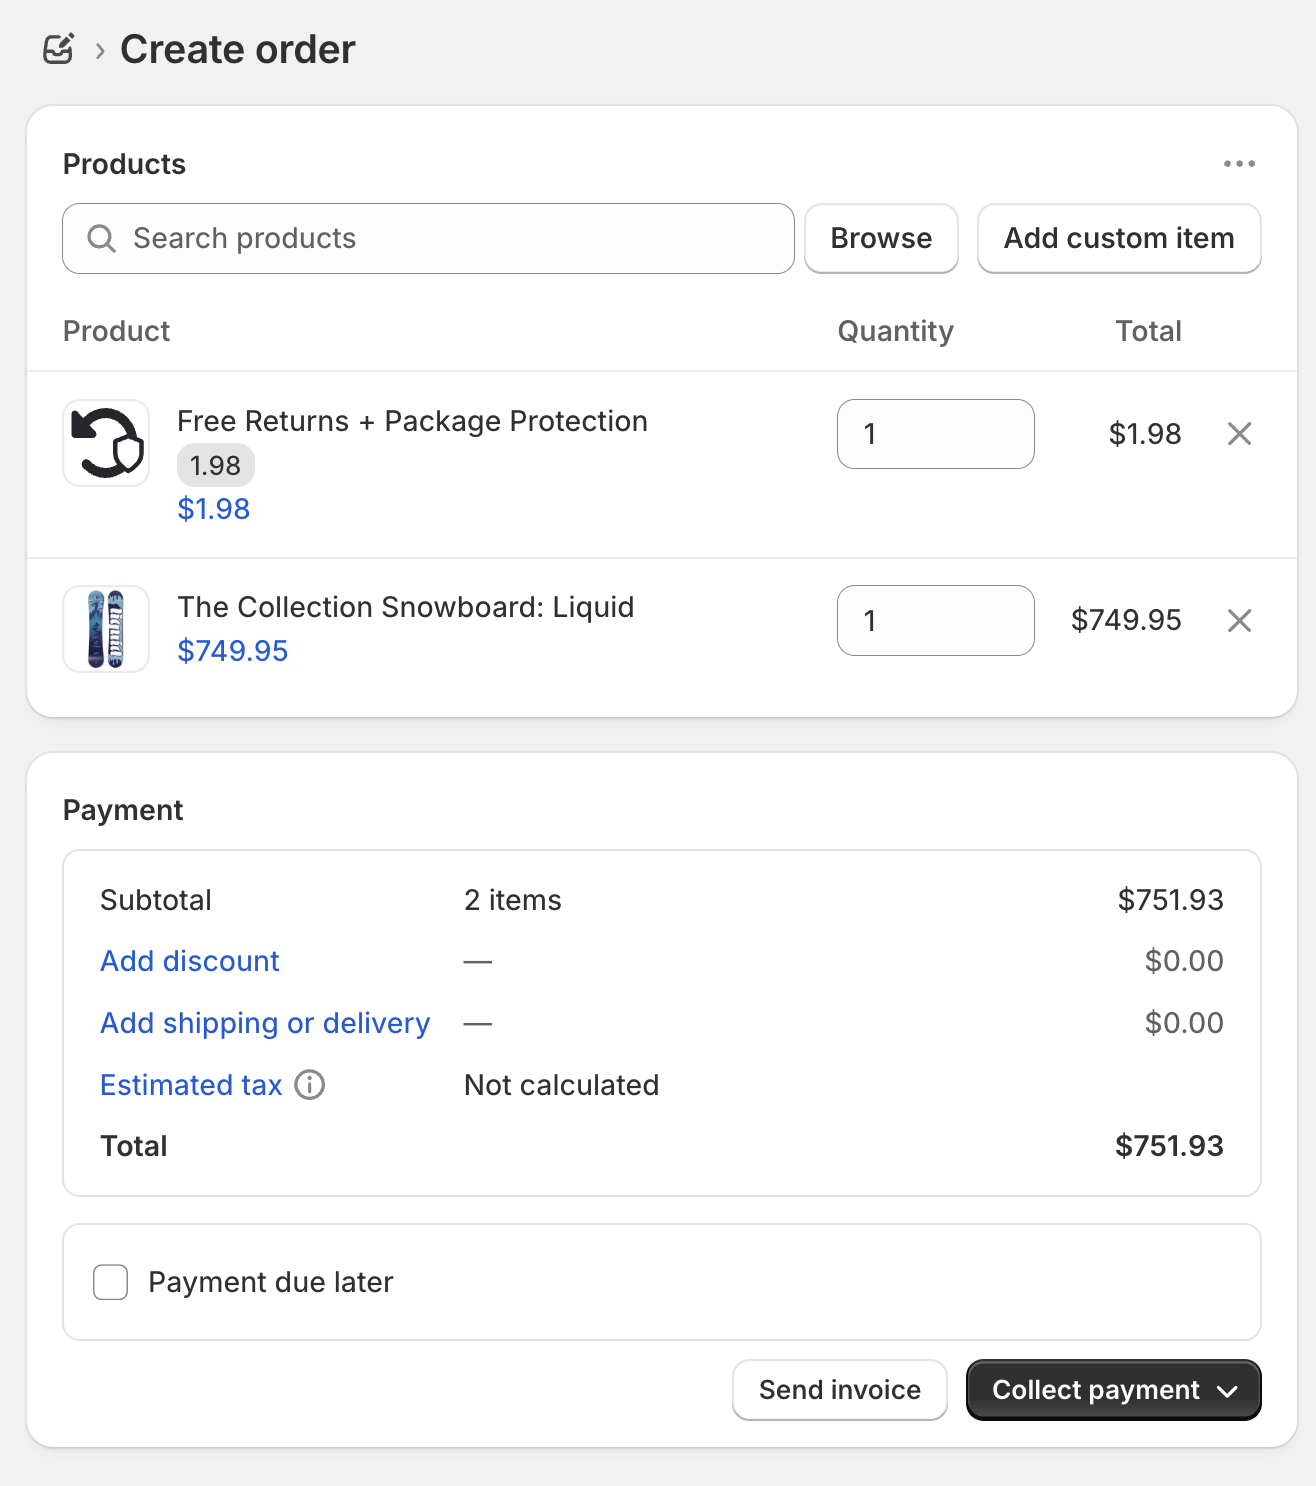Image resolution: width=1316 pixels, height=1486 pixels.
Task: Open the Add shipping or delivery link
Action: coord(265,1023)
